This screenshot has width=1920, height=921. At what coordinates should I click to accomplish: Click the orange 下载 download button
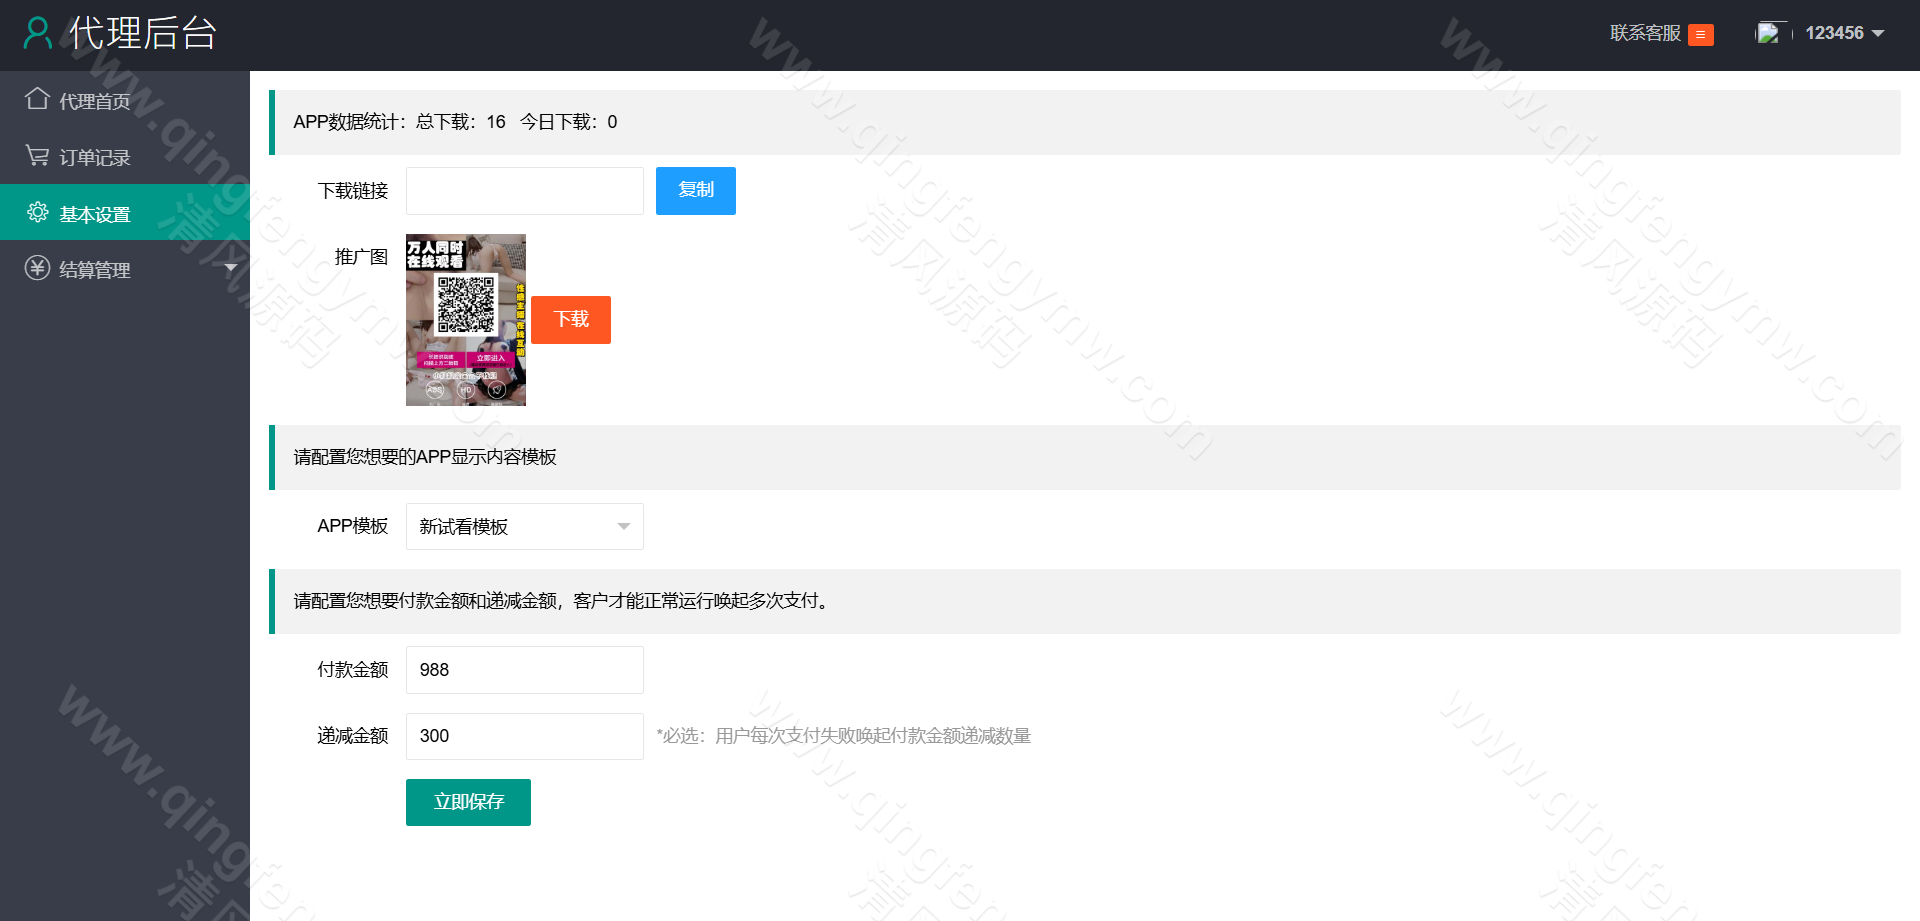[x=570, y=319]
